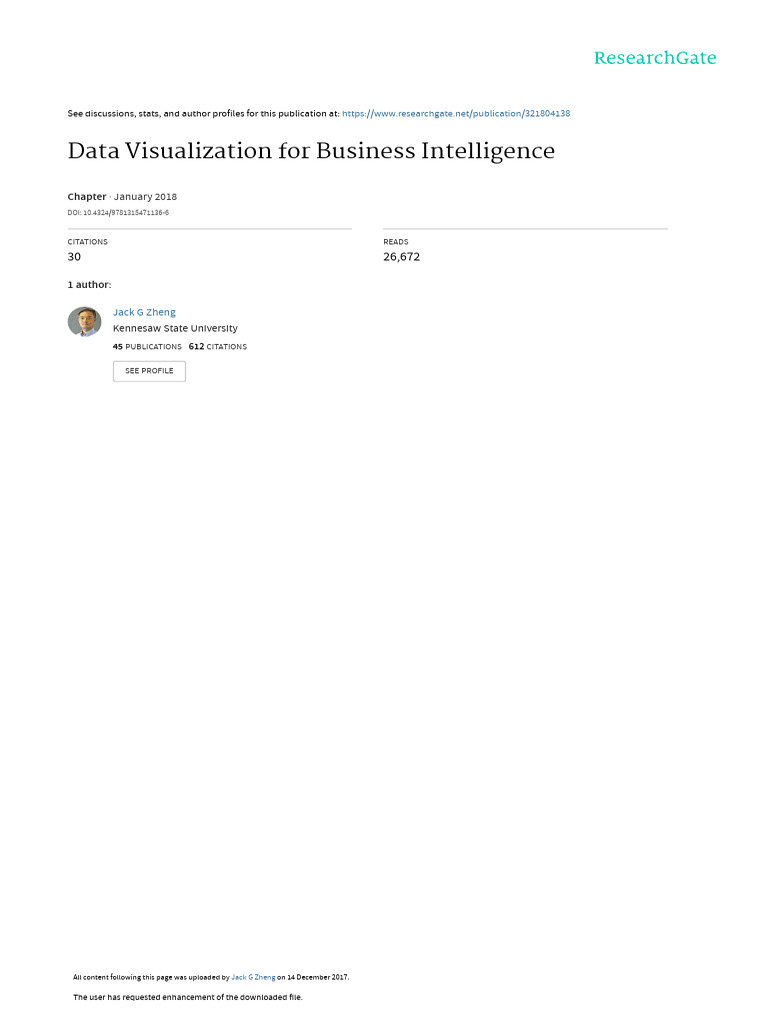Open Jack G Zheng author name link
Viewport: 768px width, 1024px height.
(x=144, y=312)
